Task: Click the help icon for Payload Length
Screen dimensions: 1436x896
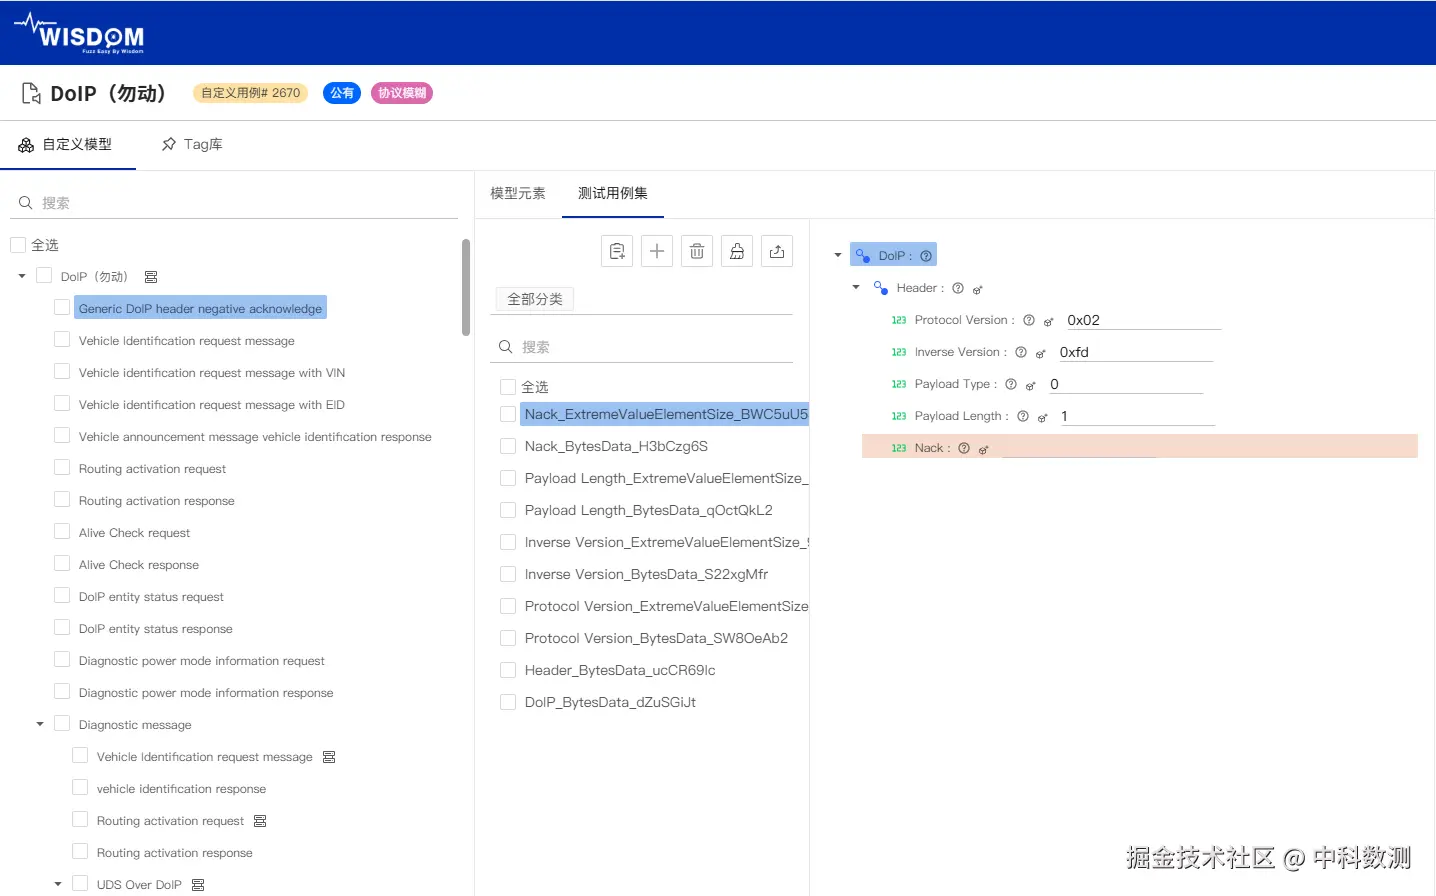Action: point(1023,416)
